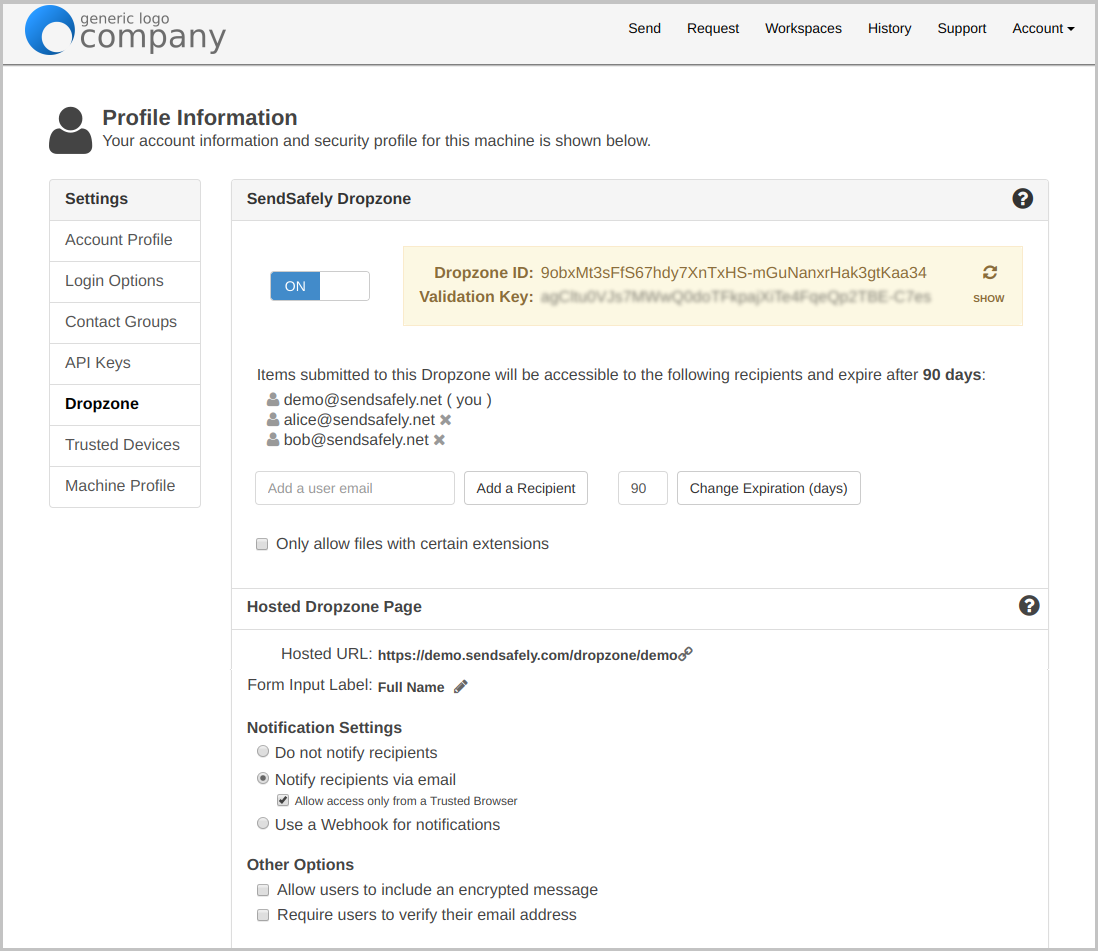Edit Form Input Label with pencil icon
Viewport: 1098px width, 951px height.
pos(460,687)
